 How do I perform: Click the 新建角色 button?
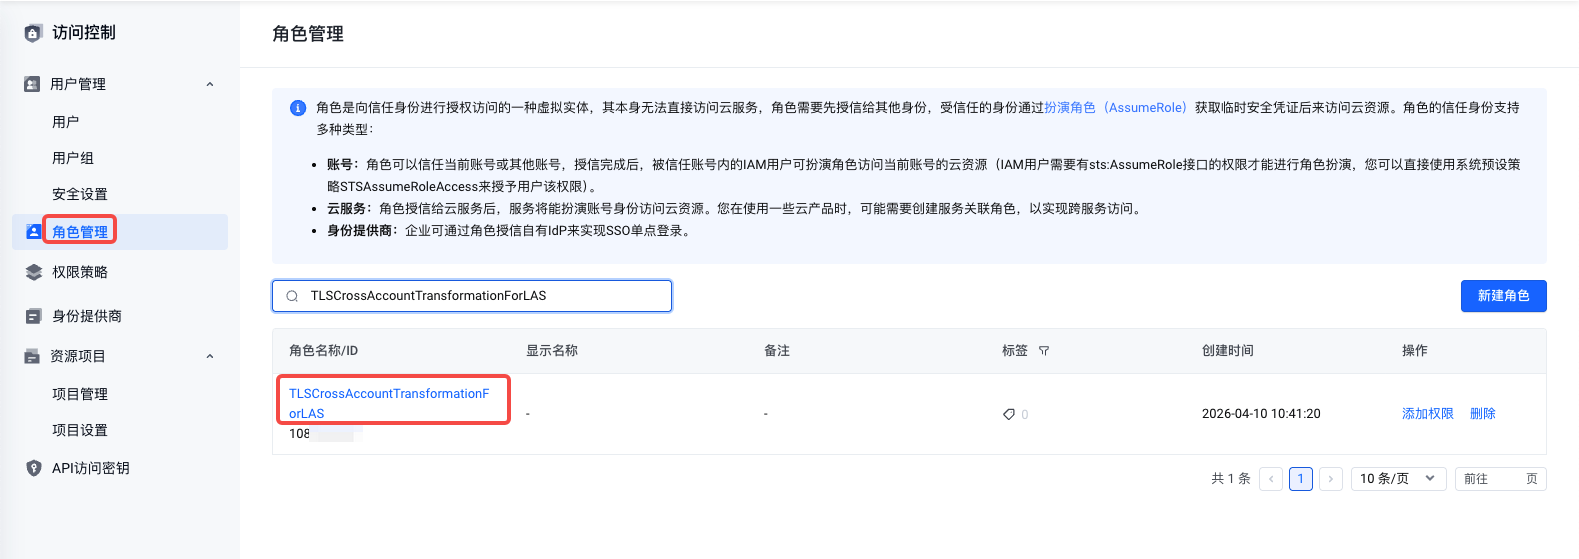(1503, 296)
